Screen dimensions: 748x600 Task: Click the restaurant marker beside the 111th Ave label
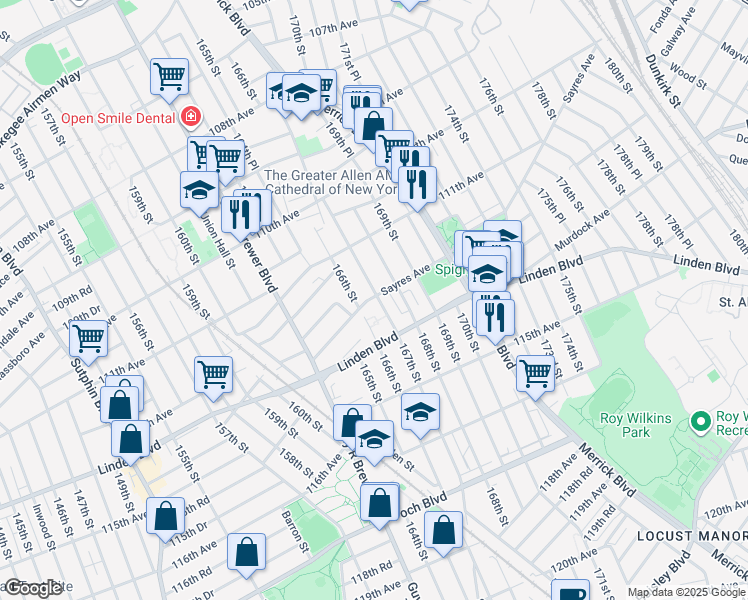coord(417,185)
